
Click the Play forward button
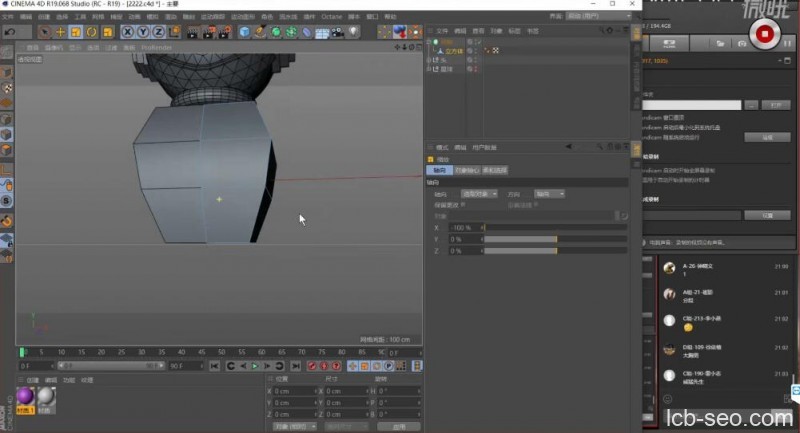255,366
